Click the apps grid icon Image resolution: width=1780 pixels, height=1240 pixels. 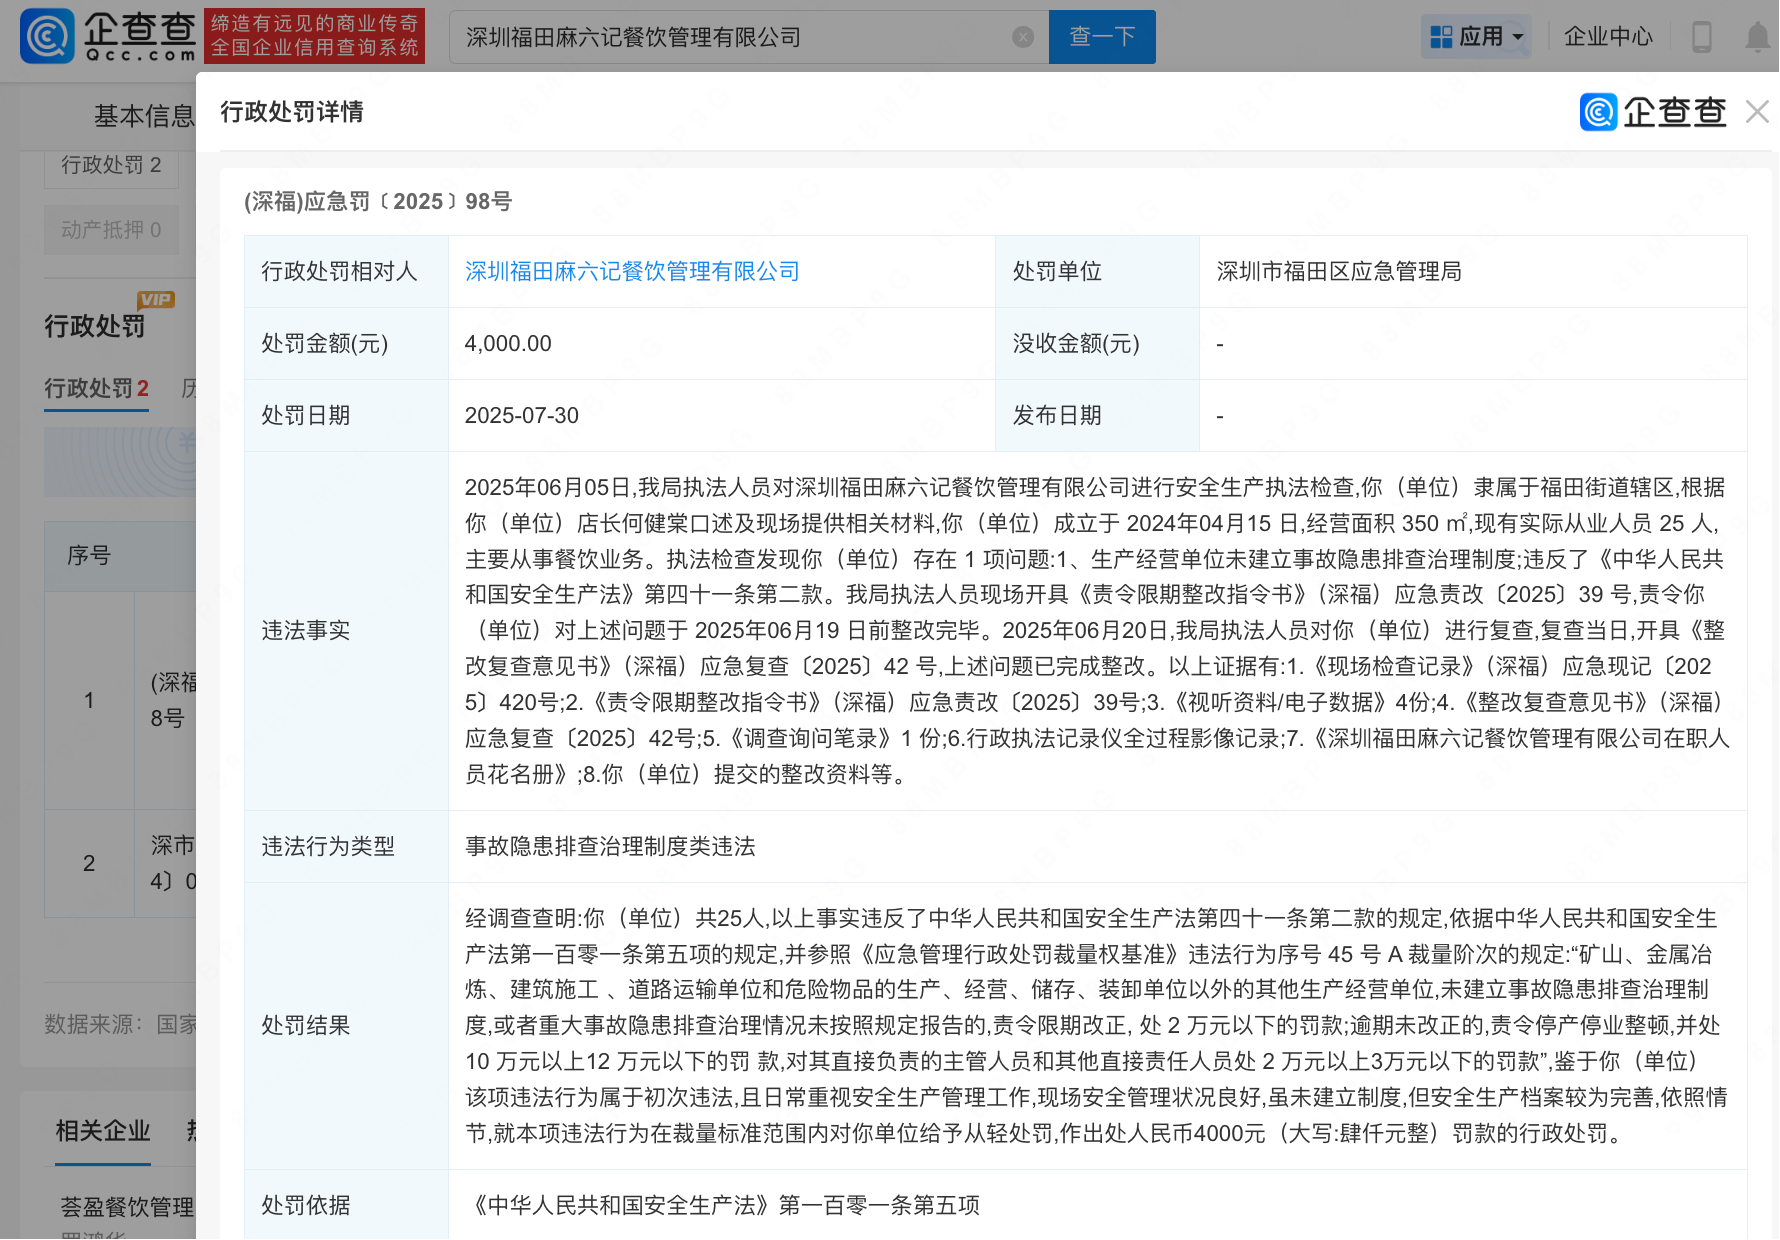coord(1441,37)
